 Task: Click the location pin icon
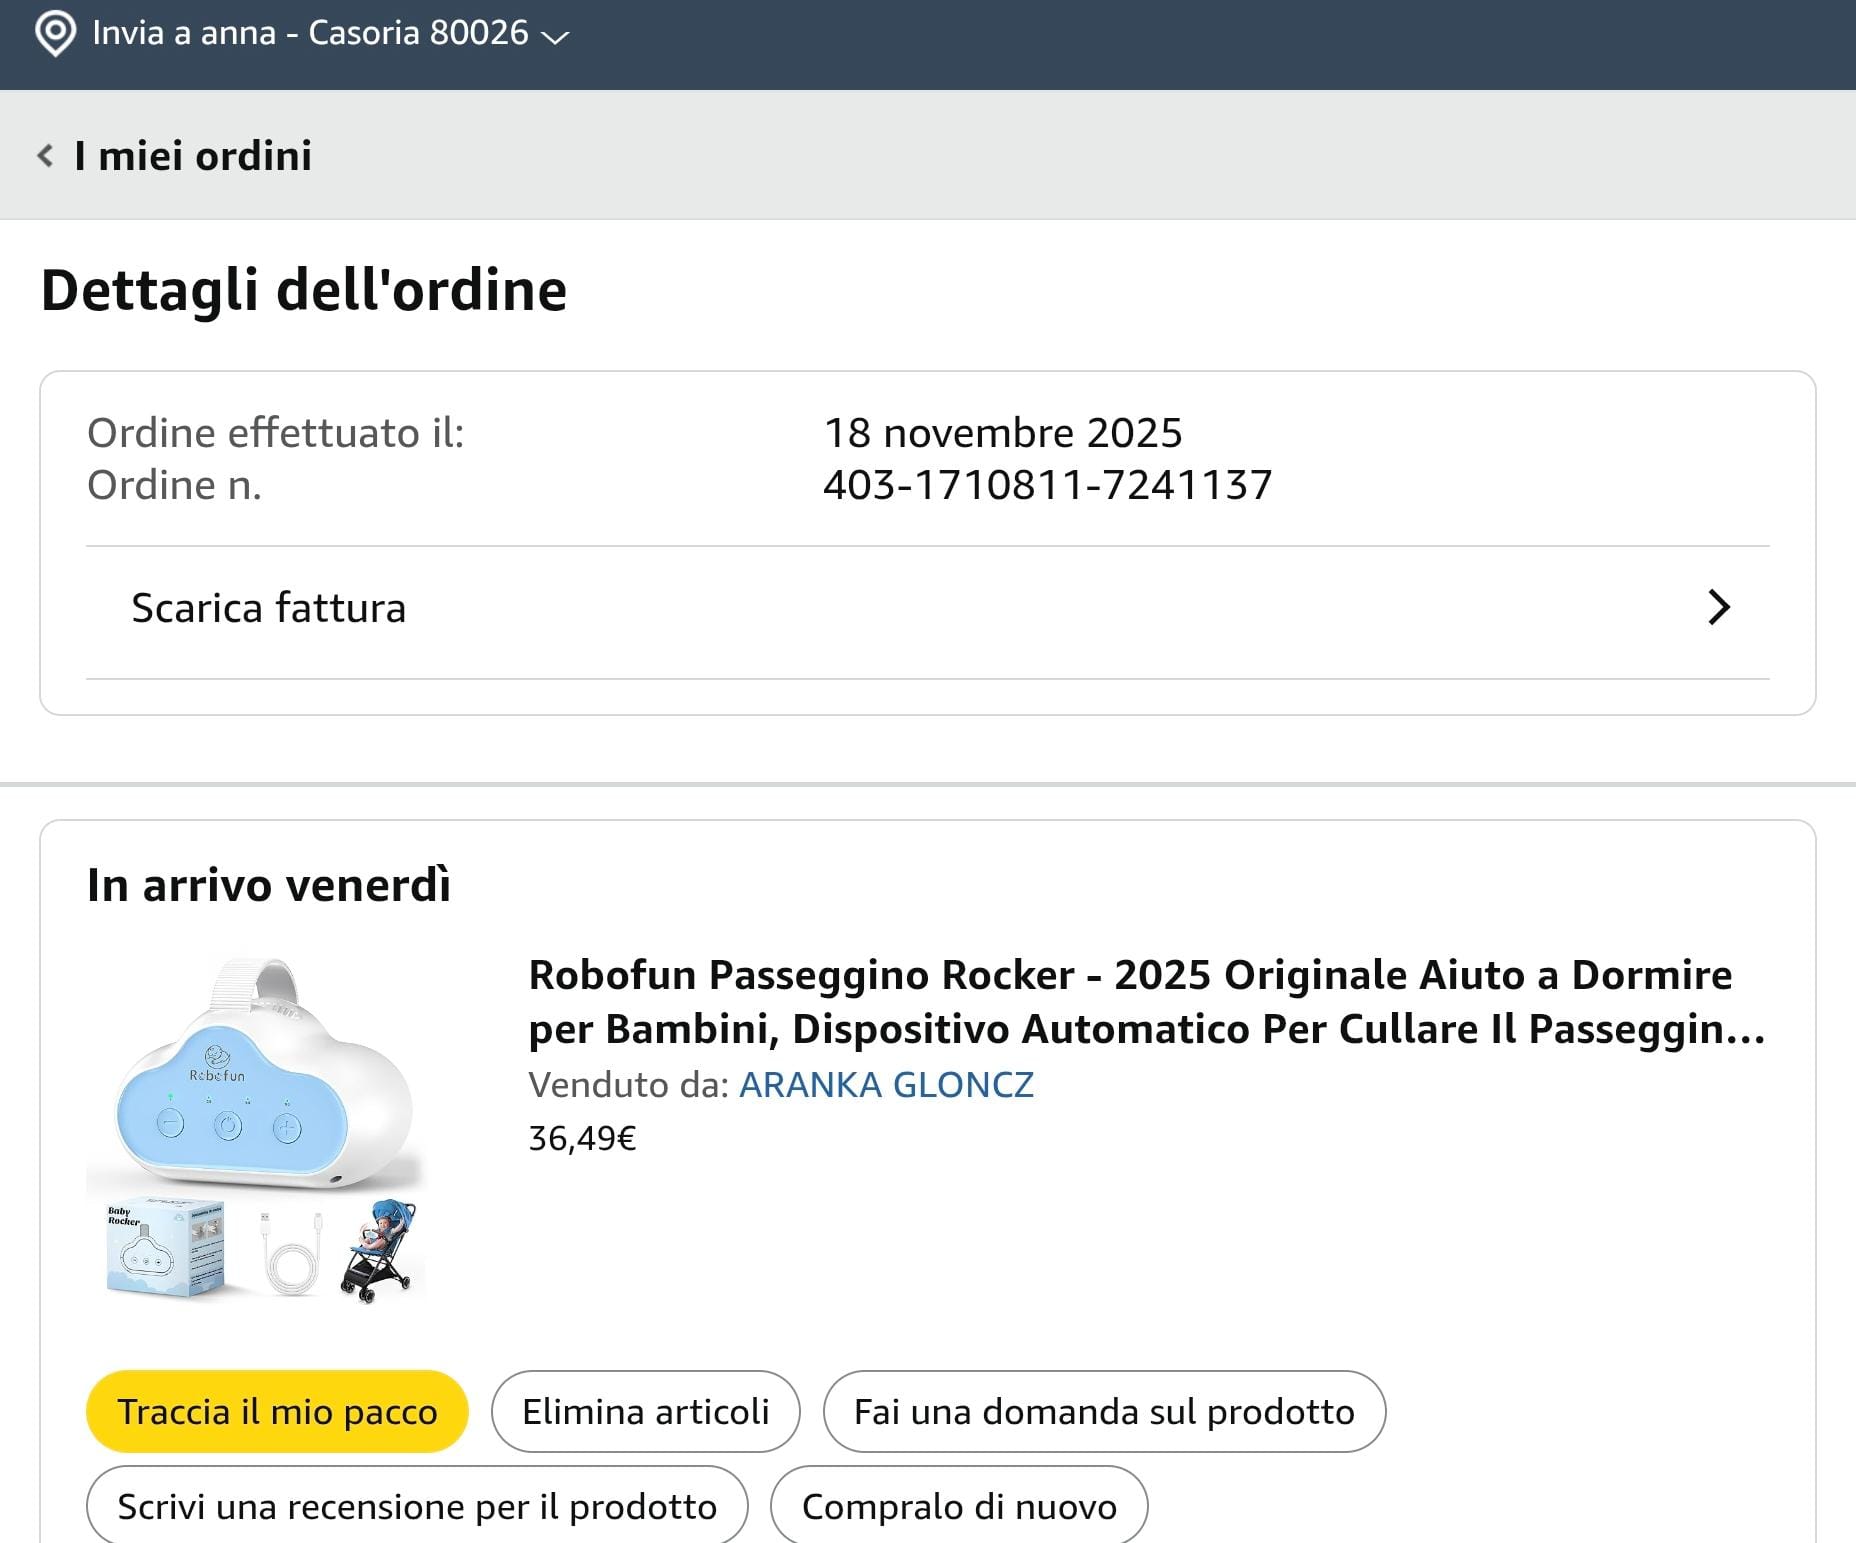pyautogui.click(x=54, y=34)
